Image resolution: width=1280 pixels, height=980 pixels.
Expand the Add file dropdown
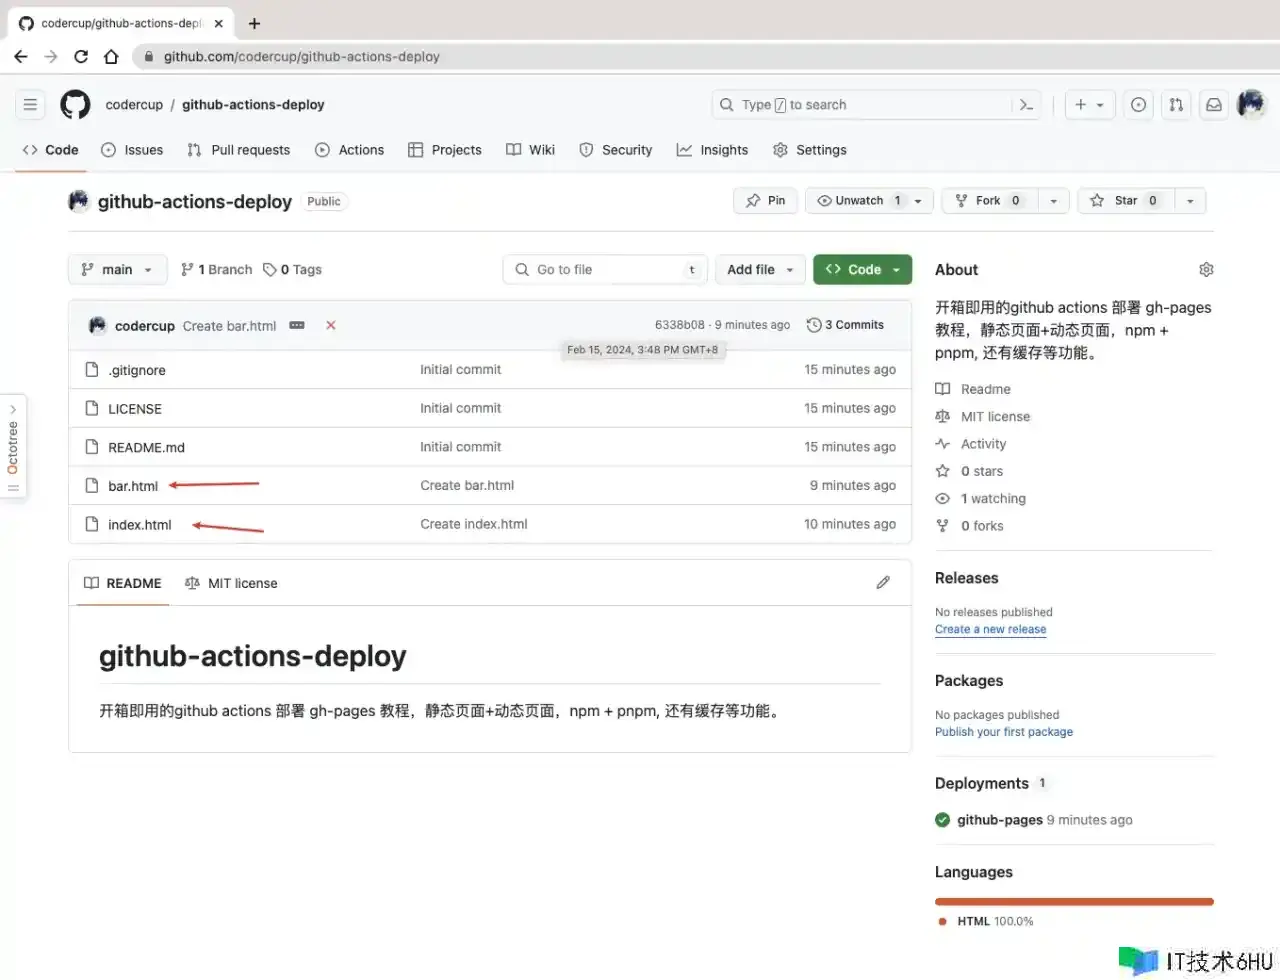[760, 270]
